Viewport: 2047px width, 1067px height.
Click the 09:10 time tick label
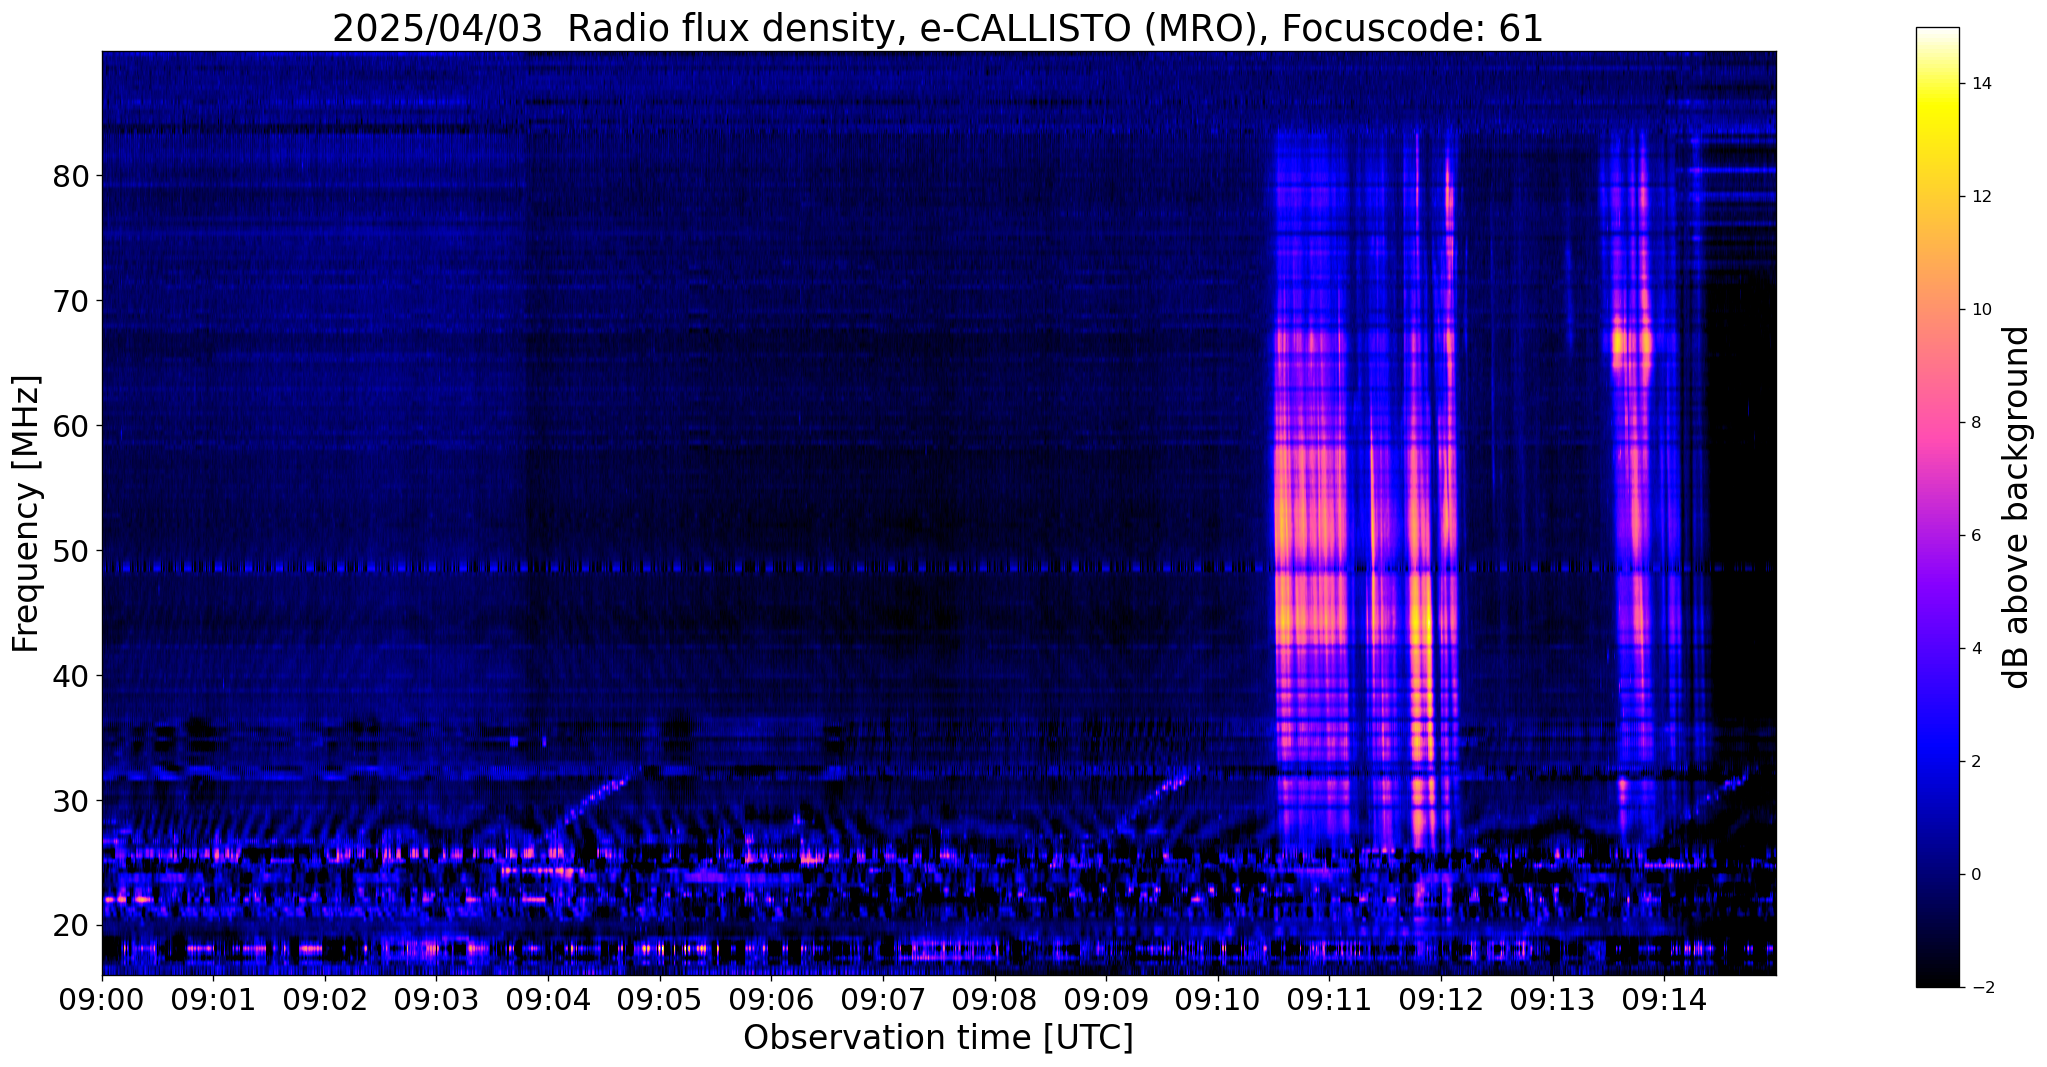(1218, 998)
